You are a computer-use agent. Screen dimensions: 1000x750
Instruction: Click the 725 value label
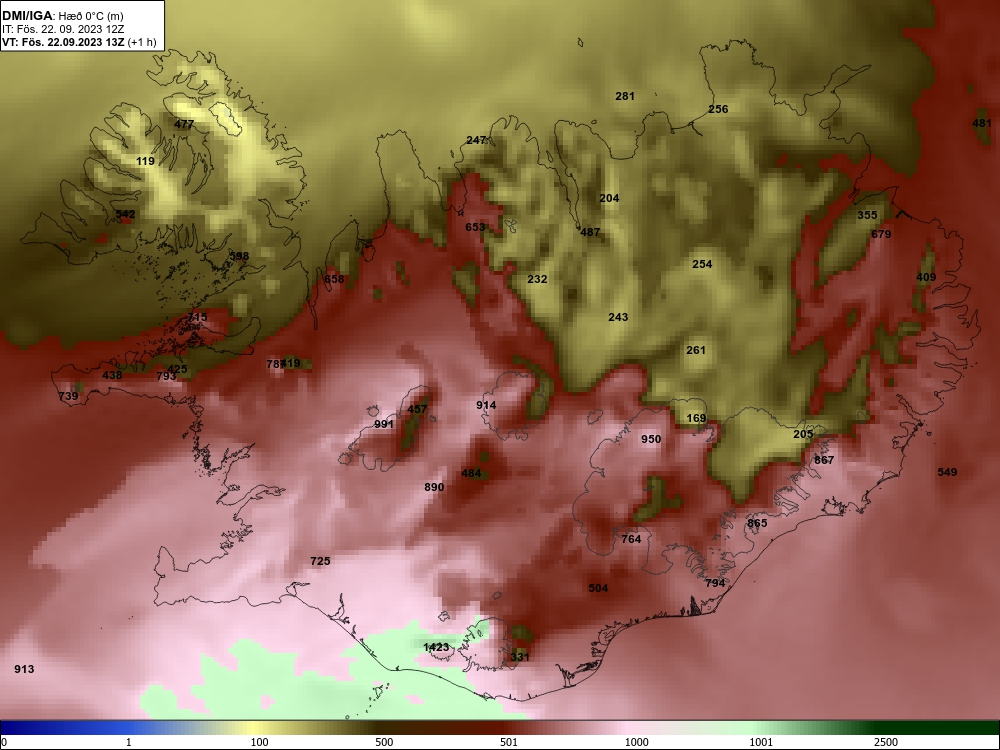click(320, 561)
